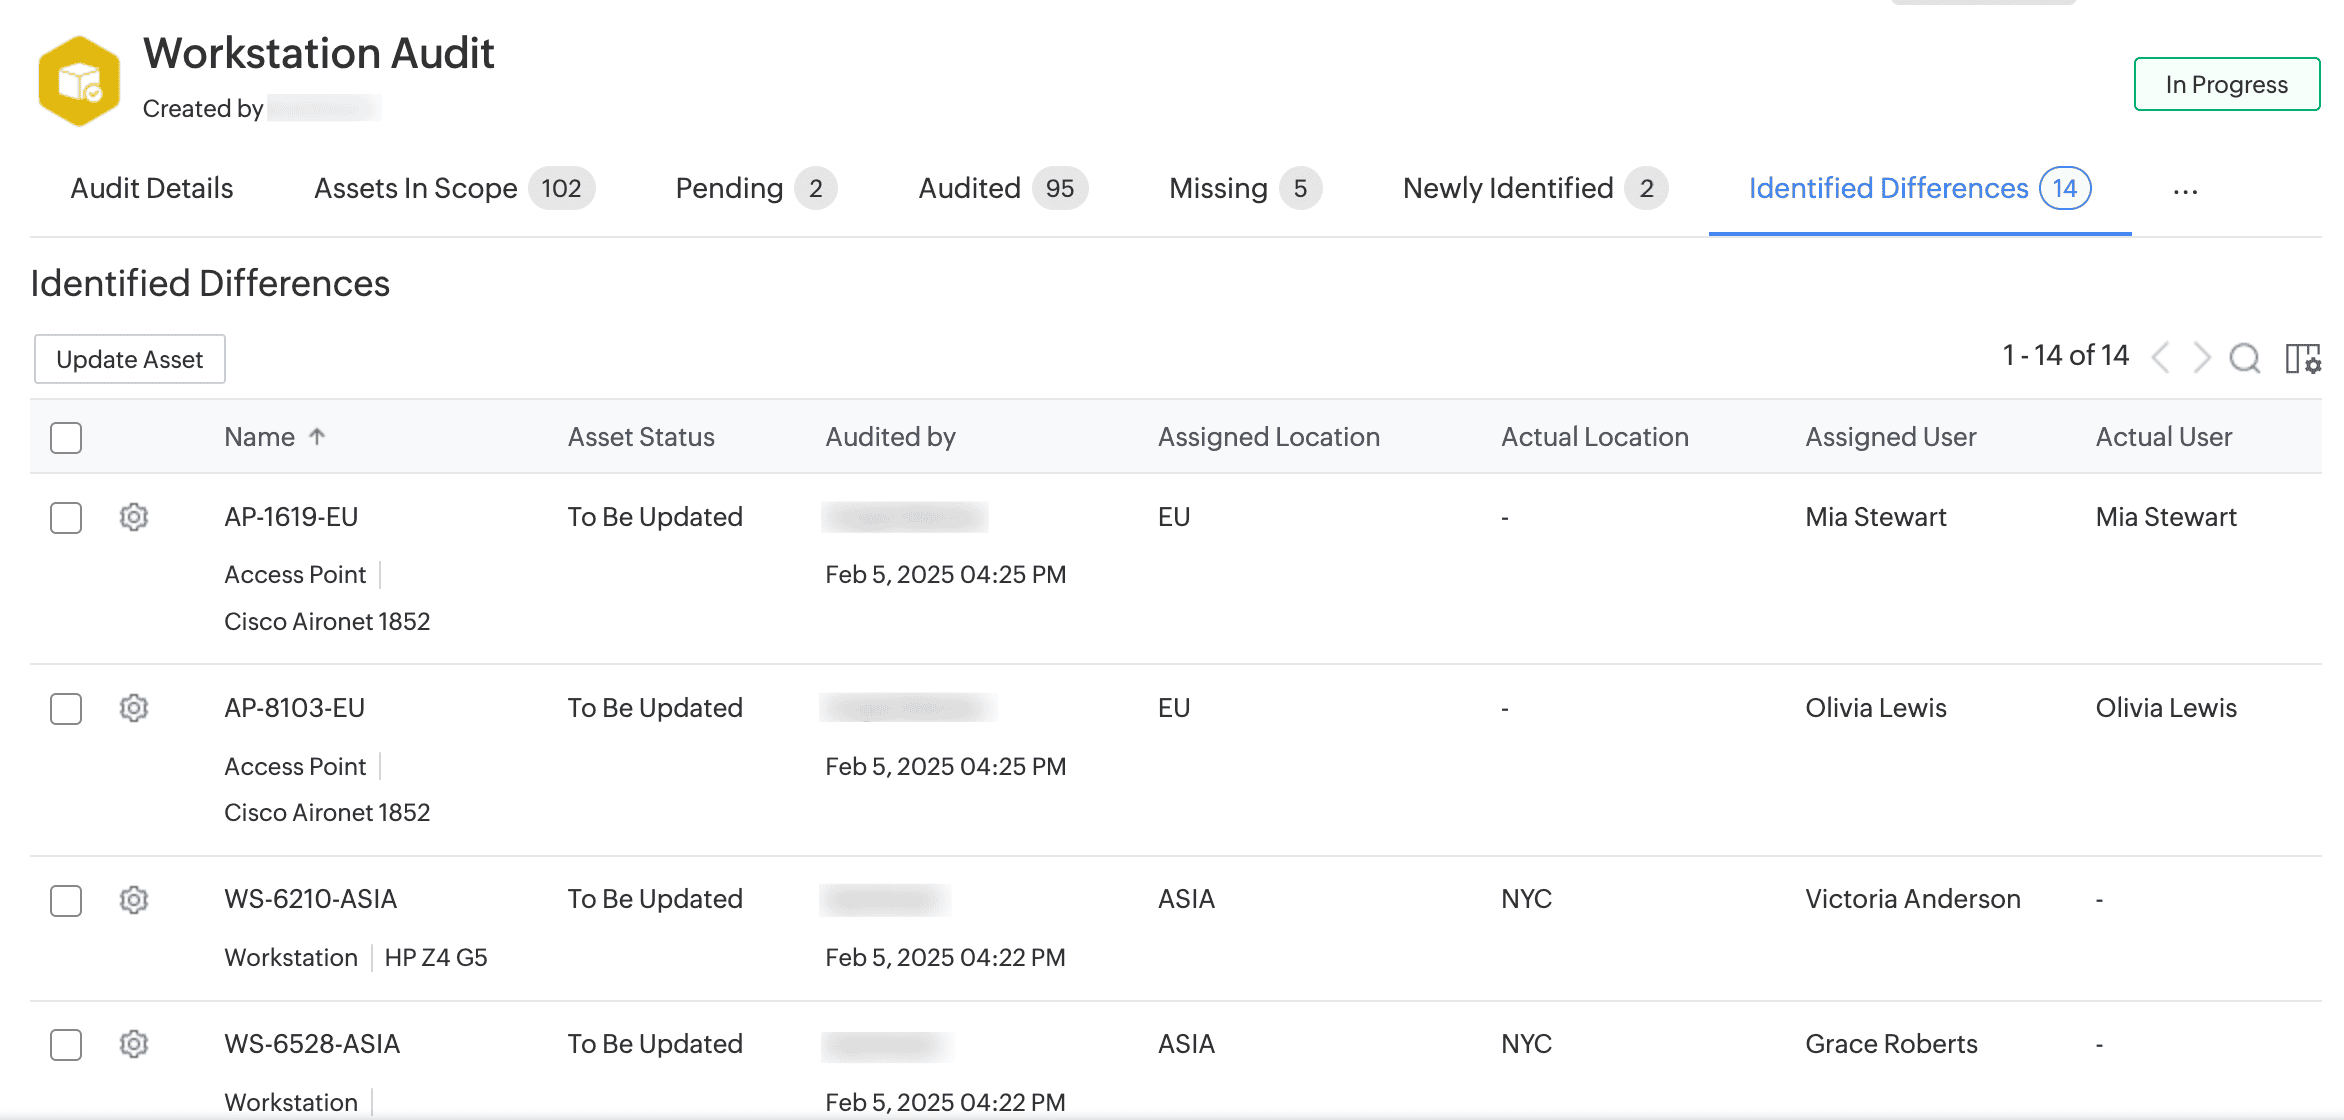This screenshot has width=2344, height=1120.
Task: Click the gear icon for WS-6210-ASIA
Action: pyautogui.click(x=134, y=900)
